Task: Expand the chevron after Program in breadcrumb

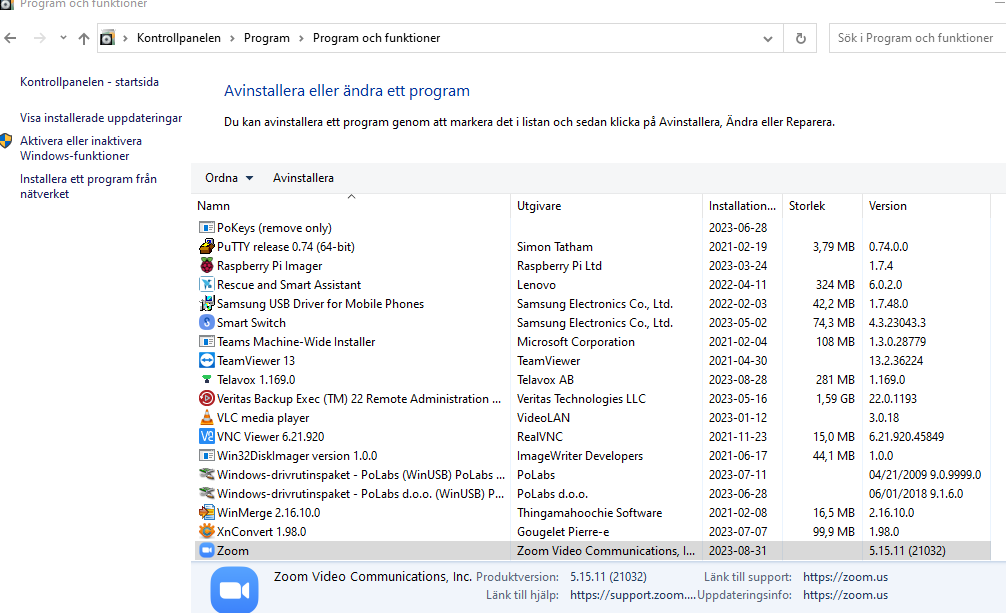Action: coord(301,38)
